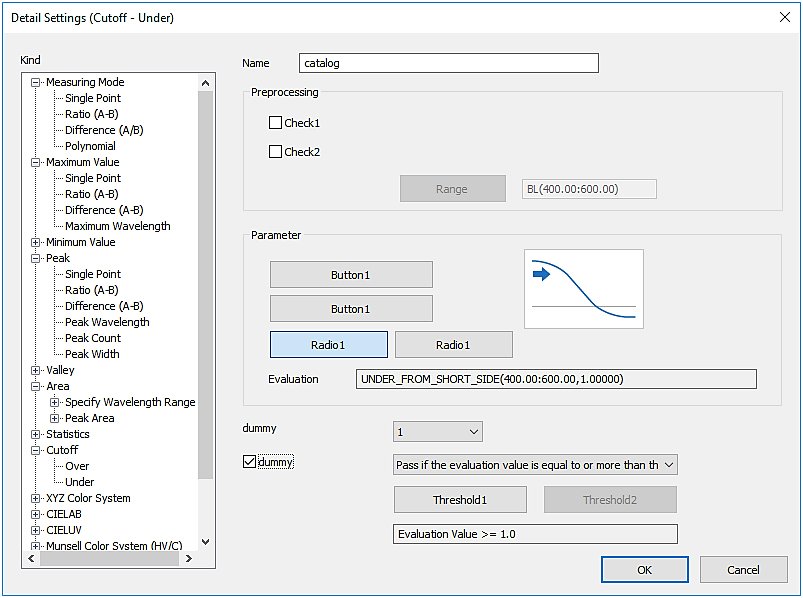The height and width of the screenshot is (598, 803).
Task: Select Under under Cutoff
Action: 79,482
